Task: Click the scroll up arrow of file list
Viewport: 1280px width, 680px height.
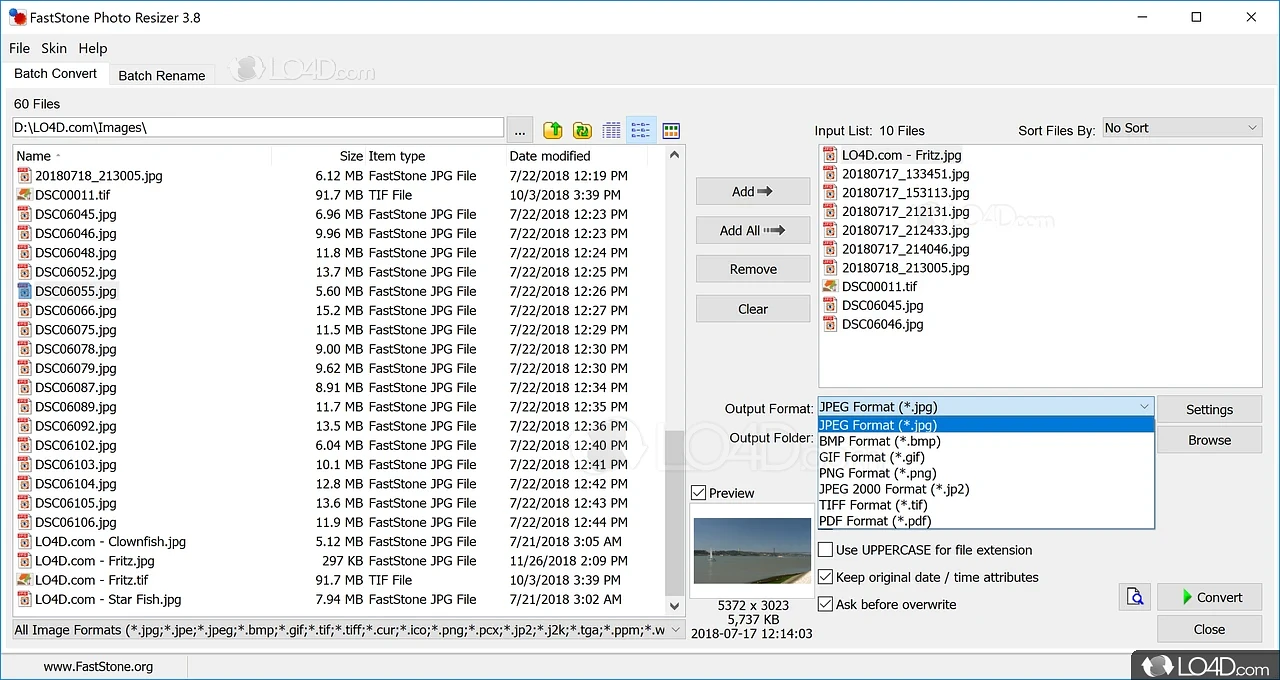Action: point(675,155)
